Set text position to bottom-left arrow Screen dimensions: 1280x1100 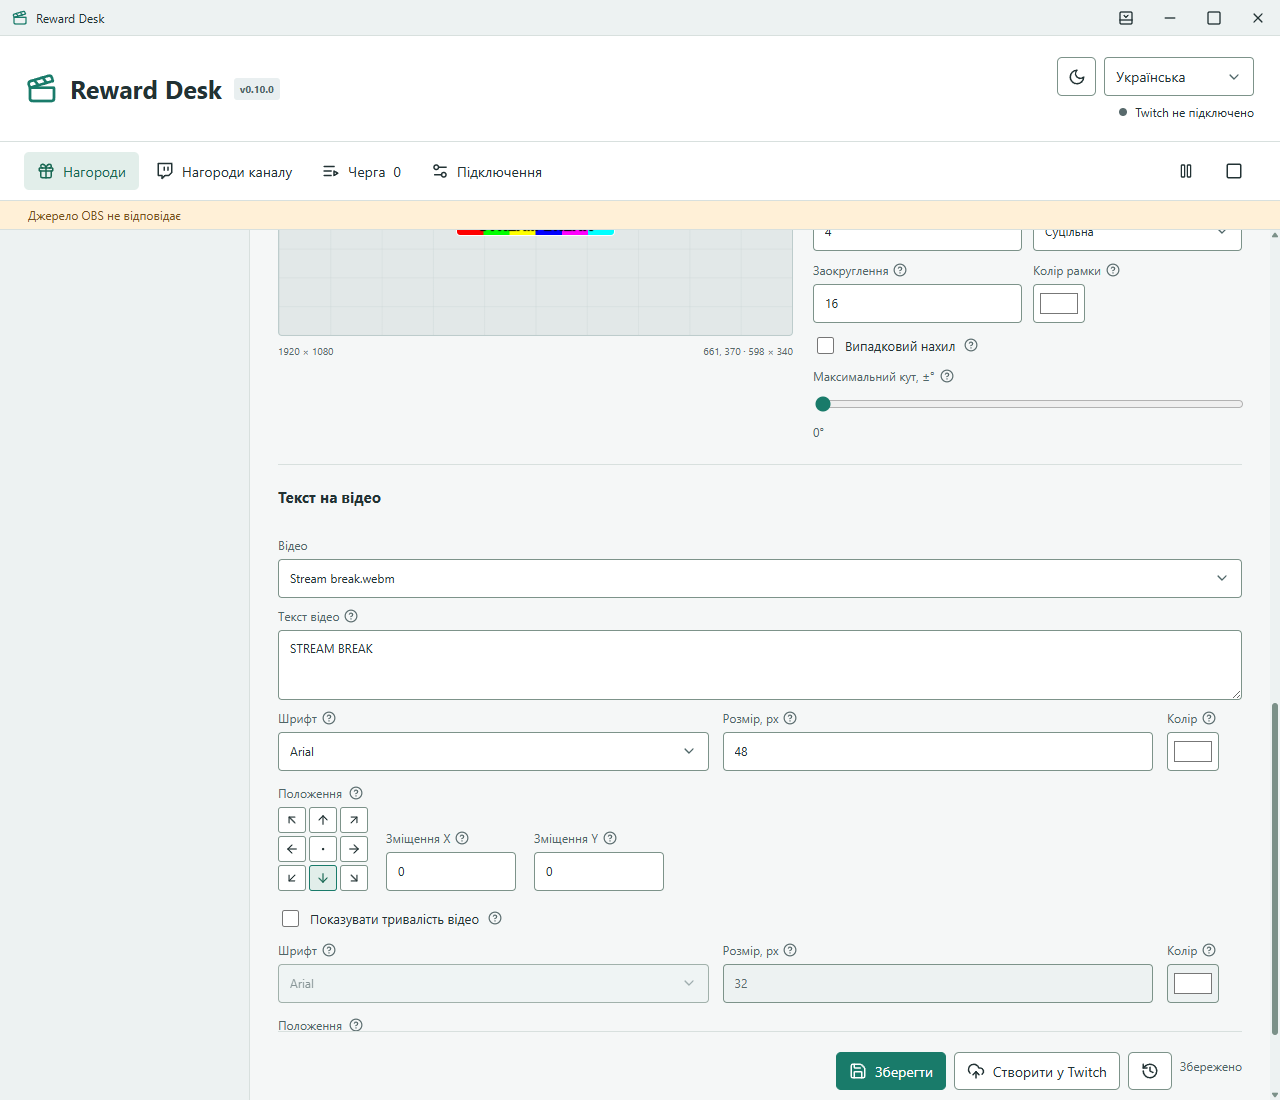(x=292, y=878)
